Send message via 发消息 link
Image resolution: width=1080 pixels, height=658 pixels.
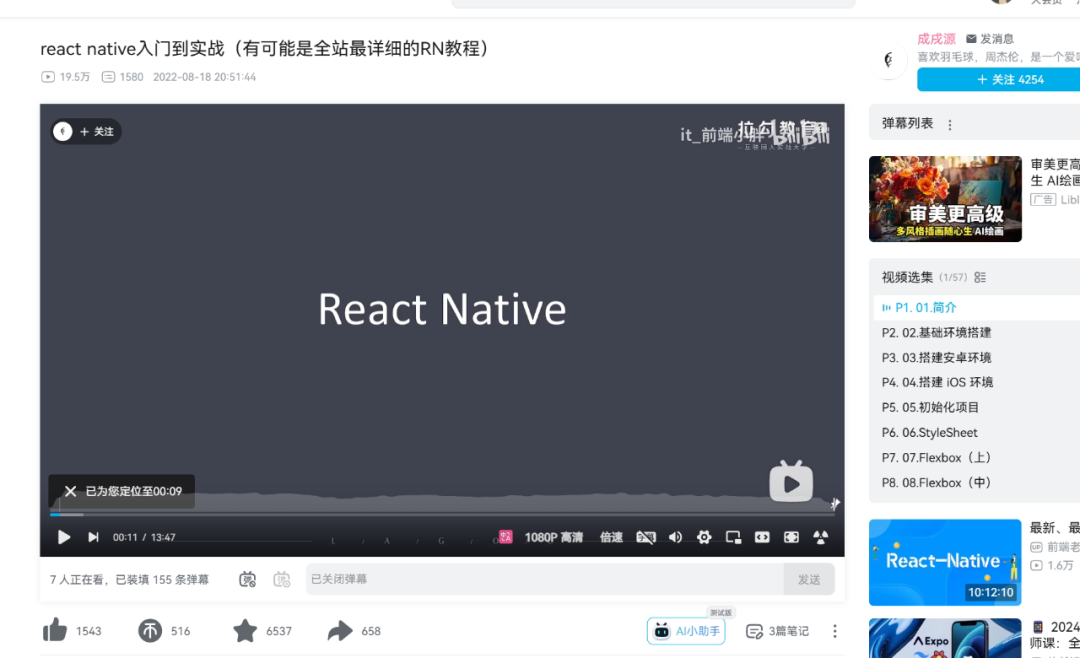pos(990,39)
